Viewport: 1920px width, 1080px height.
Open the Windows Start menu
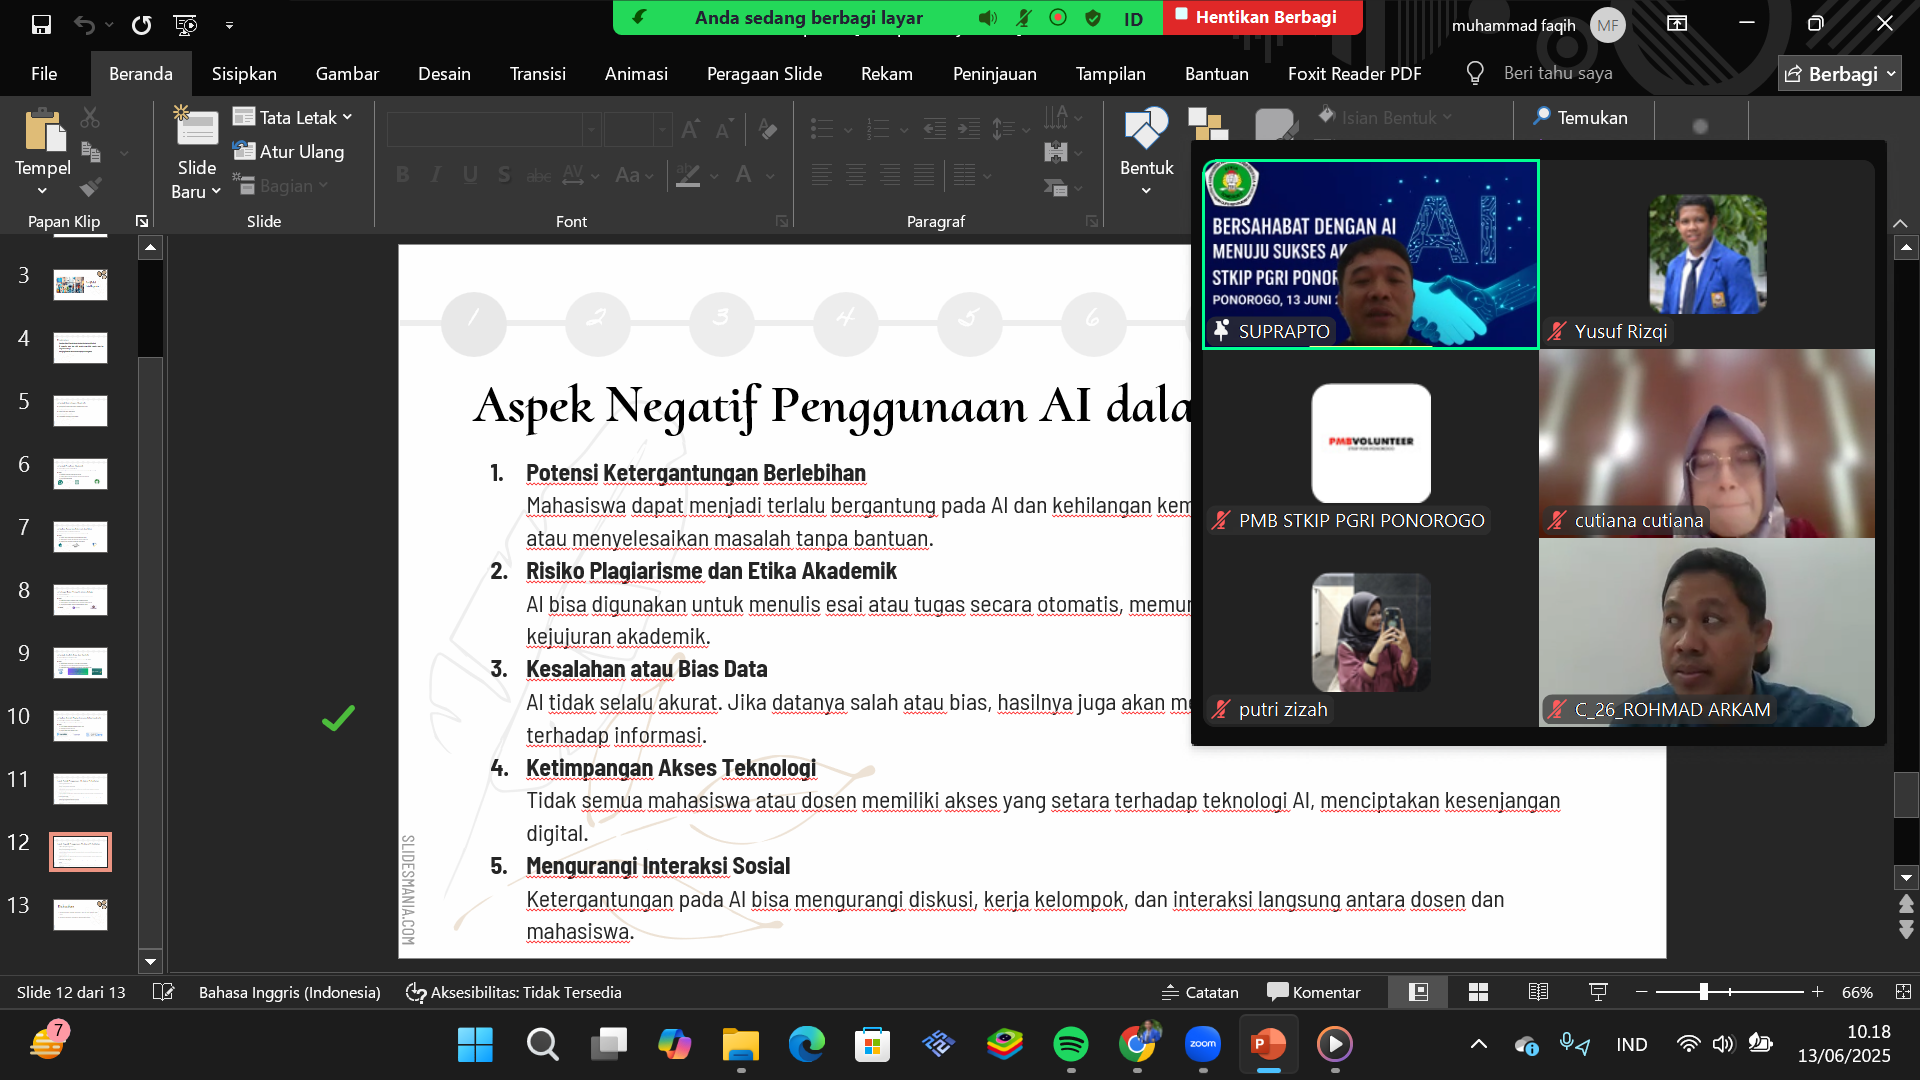[x=475, y=1045]
